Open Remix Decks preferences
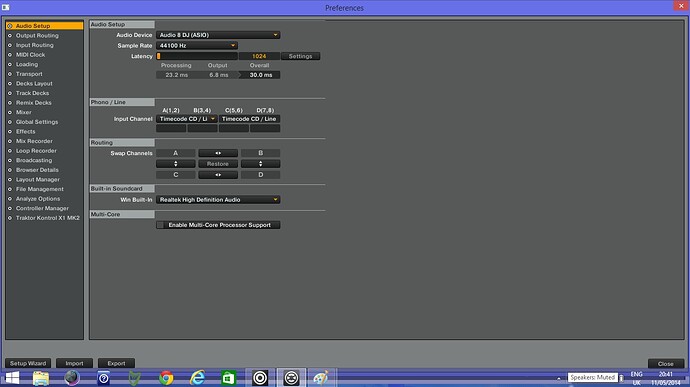The image size is (690, 387). [33, 103]
